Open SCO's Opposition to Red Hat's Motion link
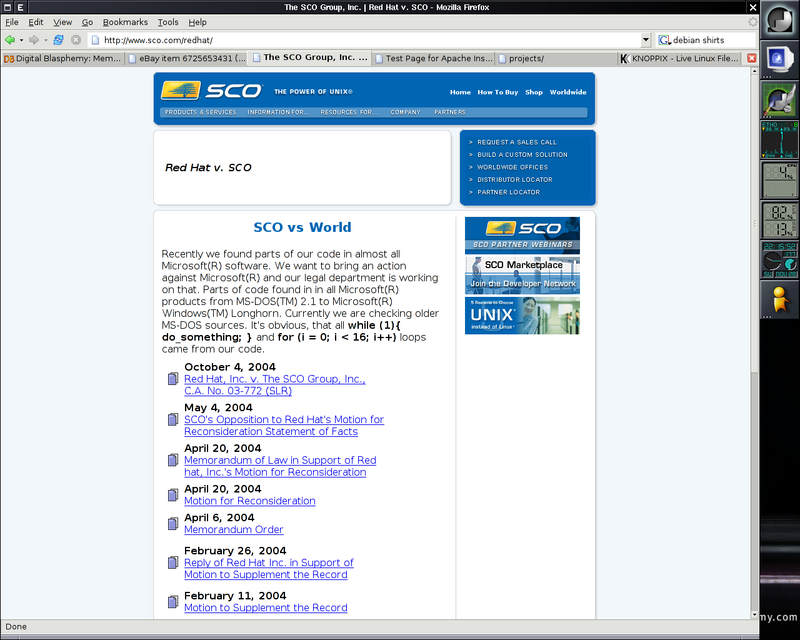The width and height of the screenshot is (800, 640). coord(284,425)
